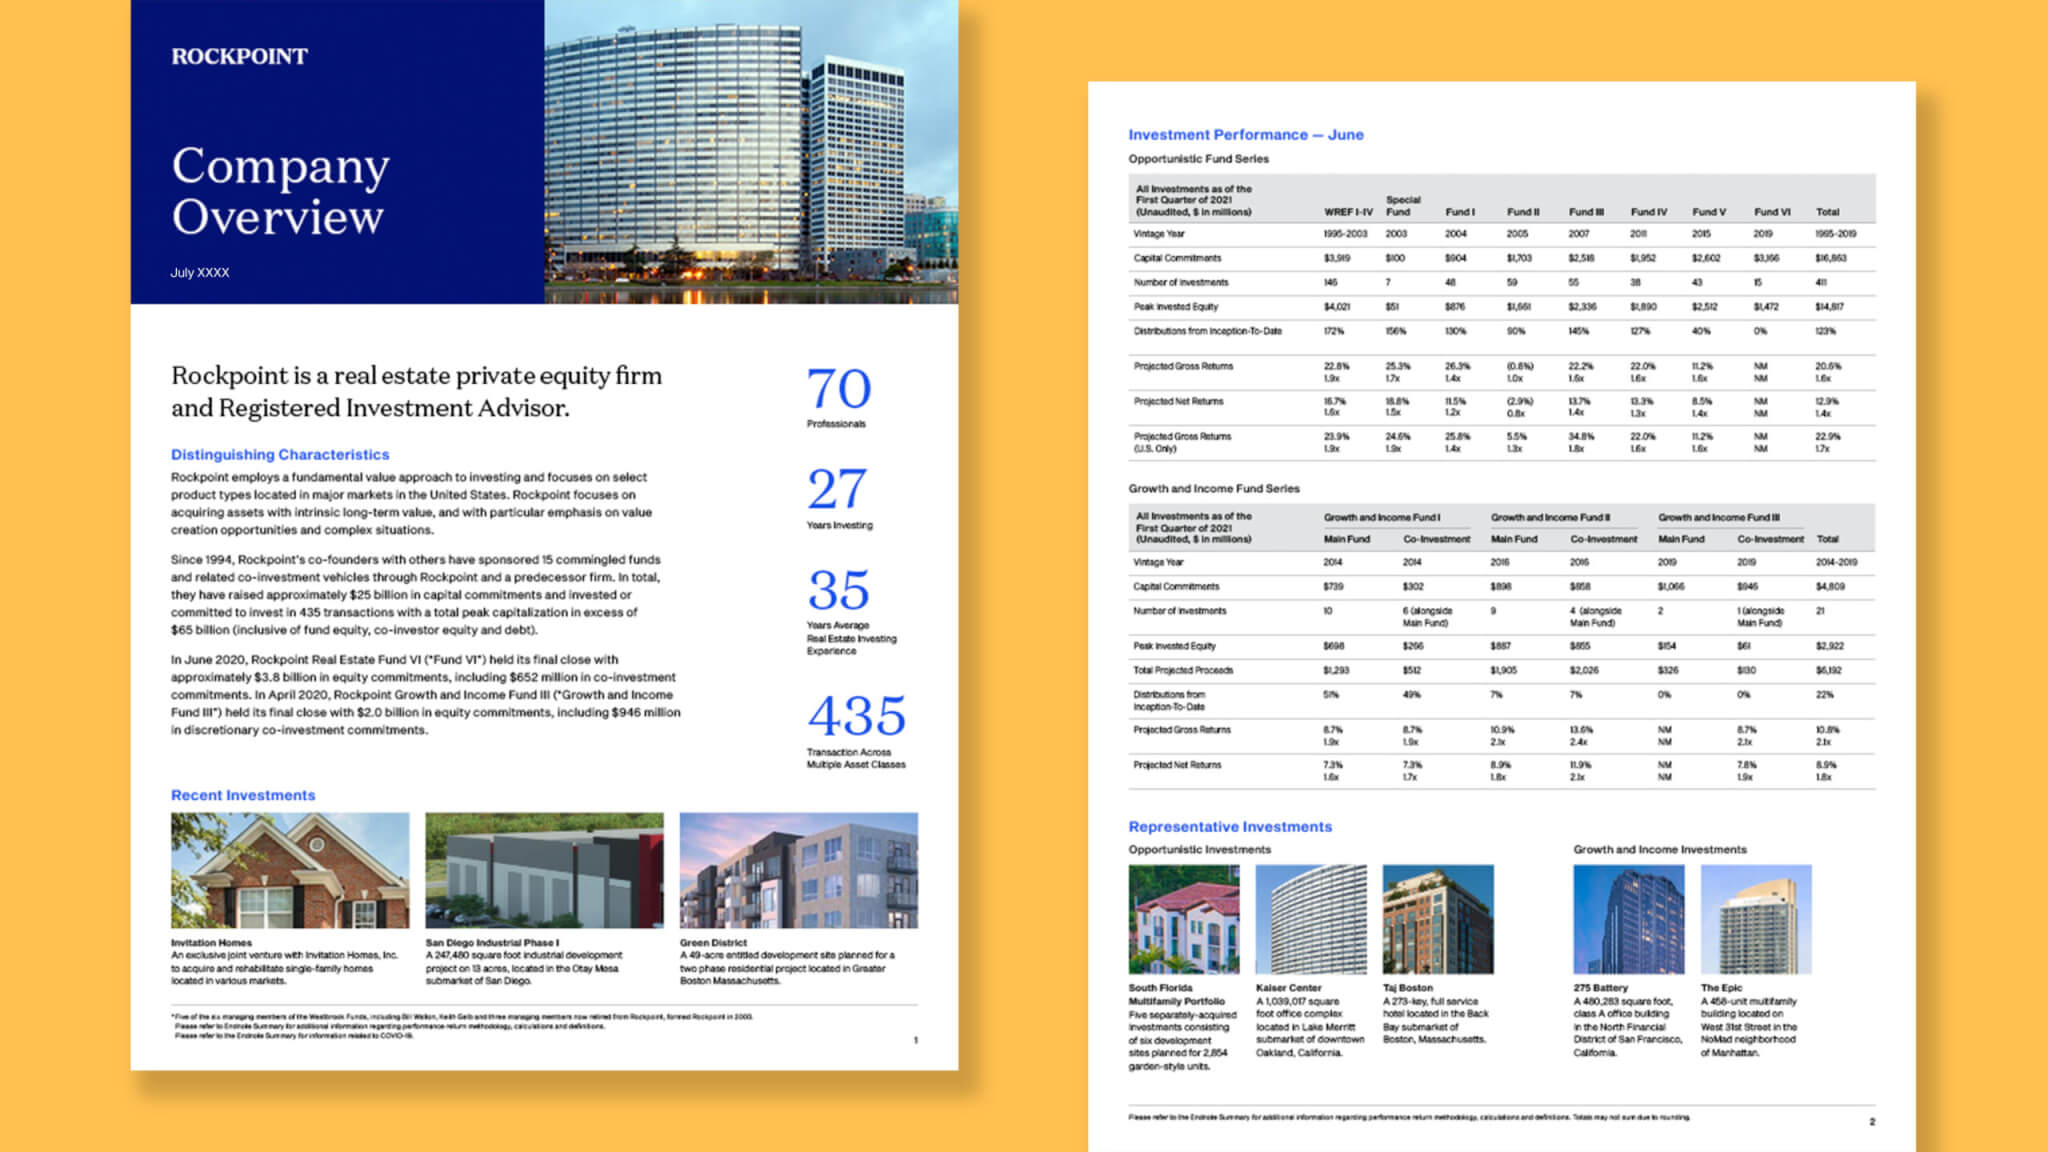Open the Invitation Homes brick house photo
2048x1152 pixels.
click(290, 870)
